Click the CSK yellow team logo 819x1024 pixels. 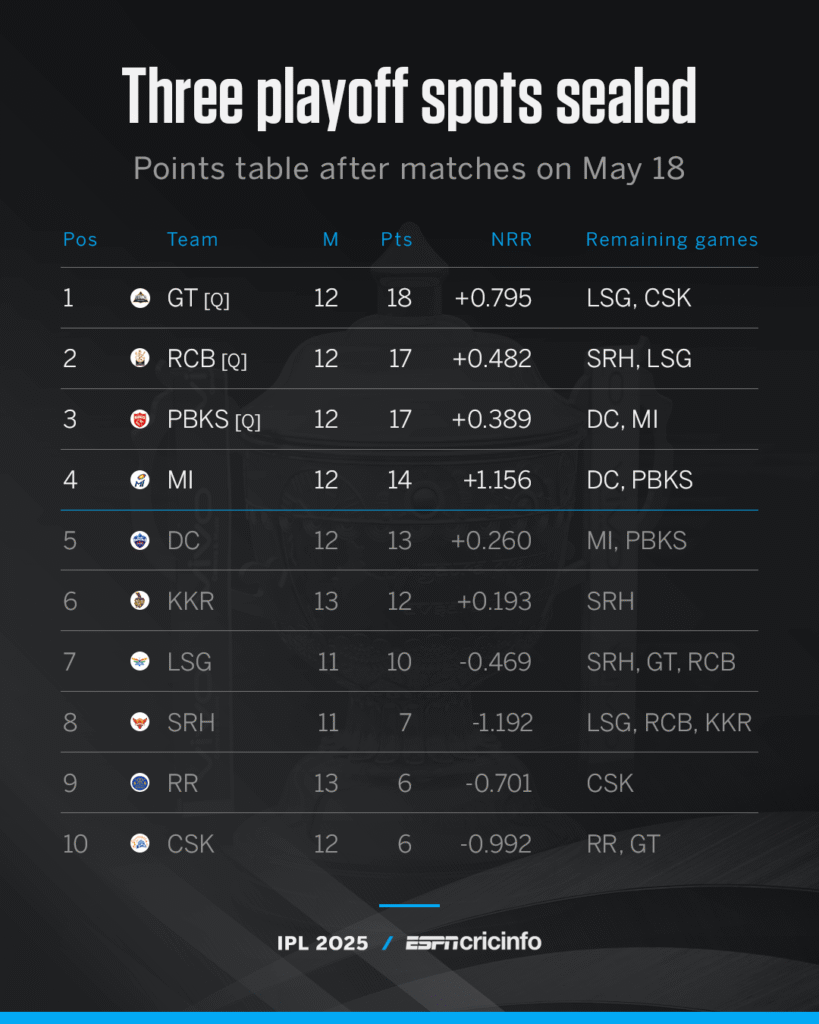tap(140, 844)
